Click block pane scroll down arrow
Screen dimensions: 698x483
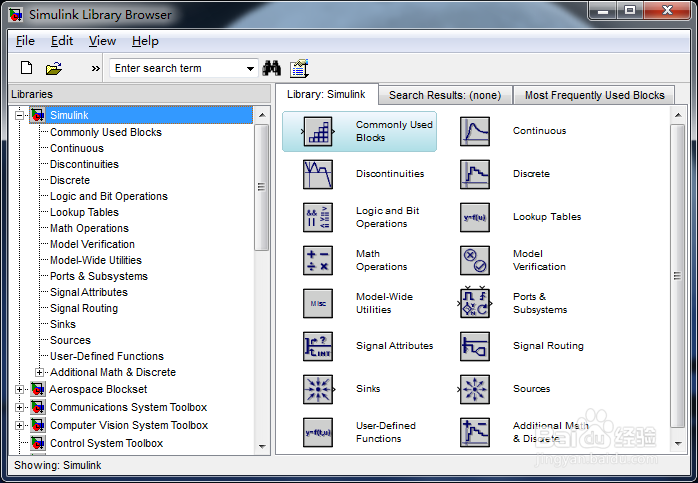coord(678,443)
